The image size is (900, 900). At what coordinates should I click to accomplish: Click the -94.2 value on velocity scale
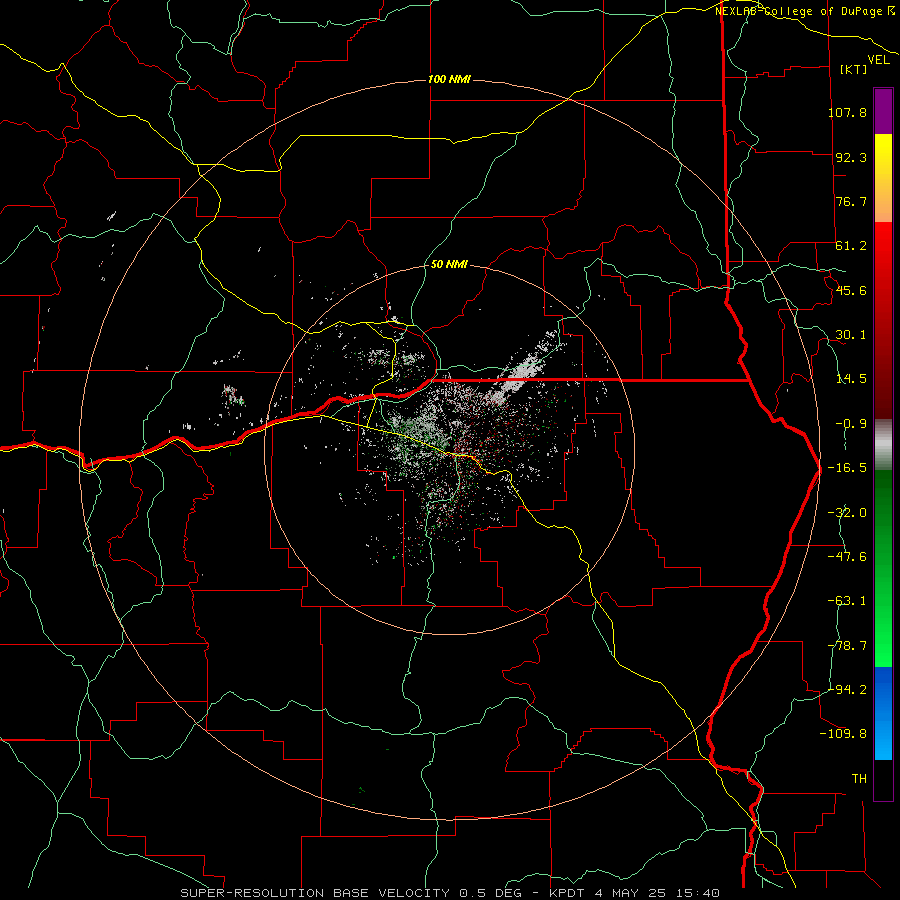pos(847,689)
